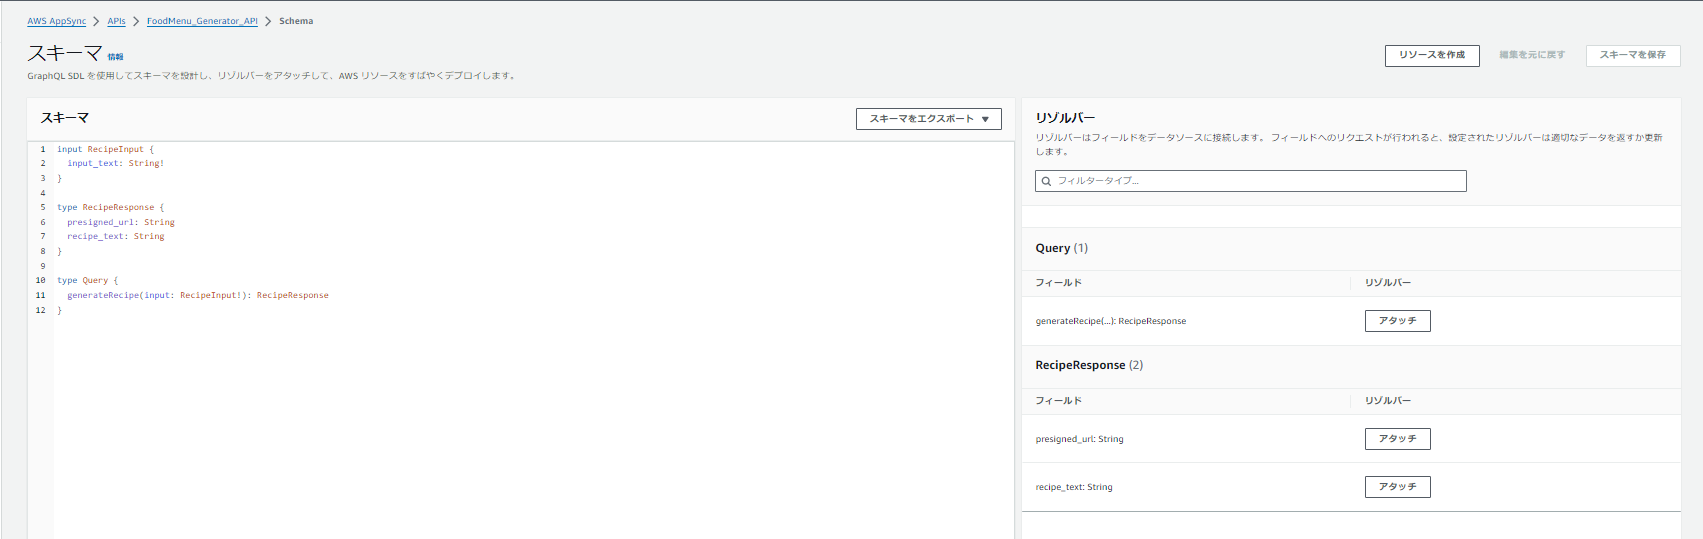Viewport: 1703px width, 539px height.
Task: Click the リゾルバー panel heading
Action: click(1065, 118)
